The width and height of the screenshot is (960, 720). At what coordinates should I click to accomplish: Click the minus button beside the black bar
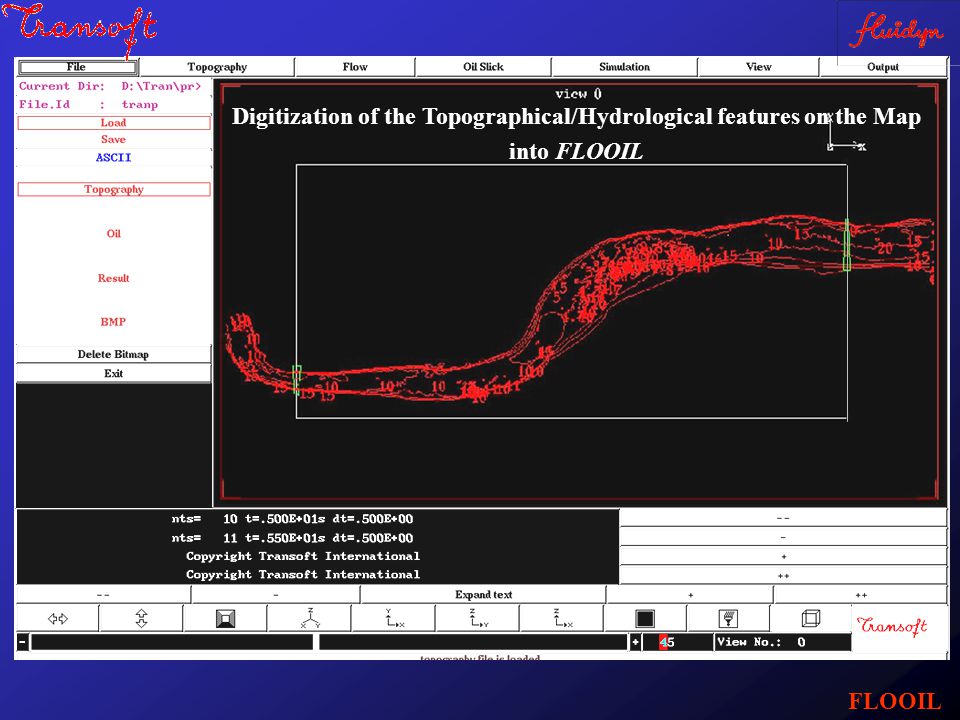pos(23,642)
